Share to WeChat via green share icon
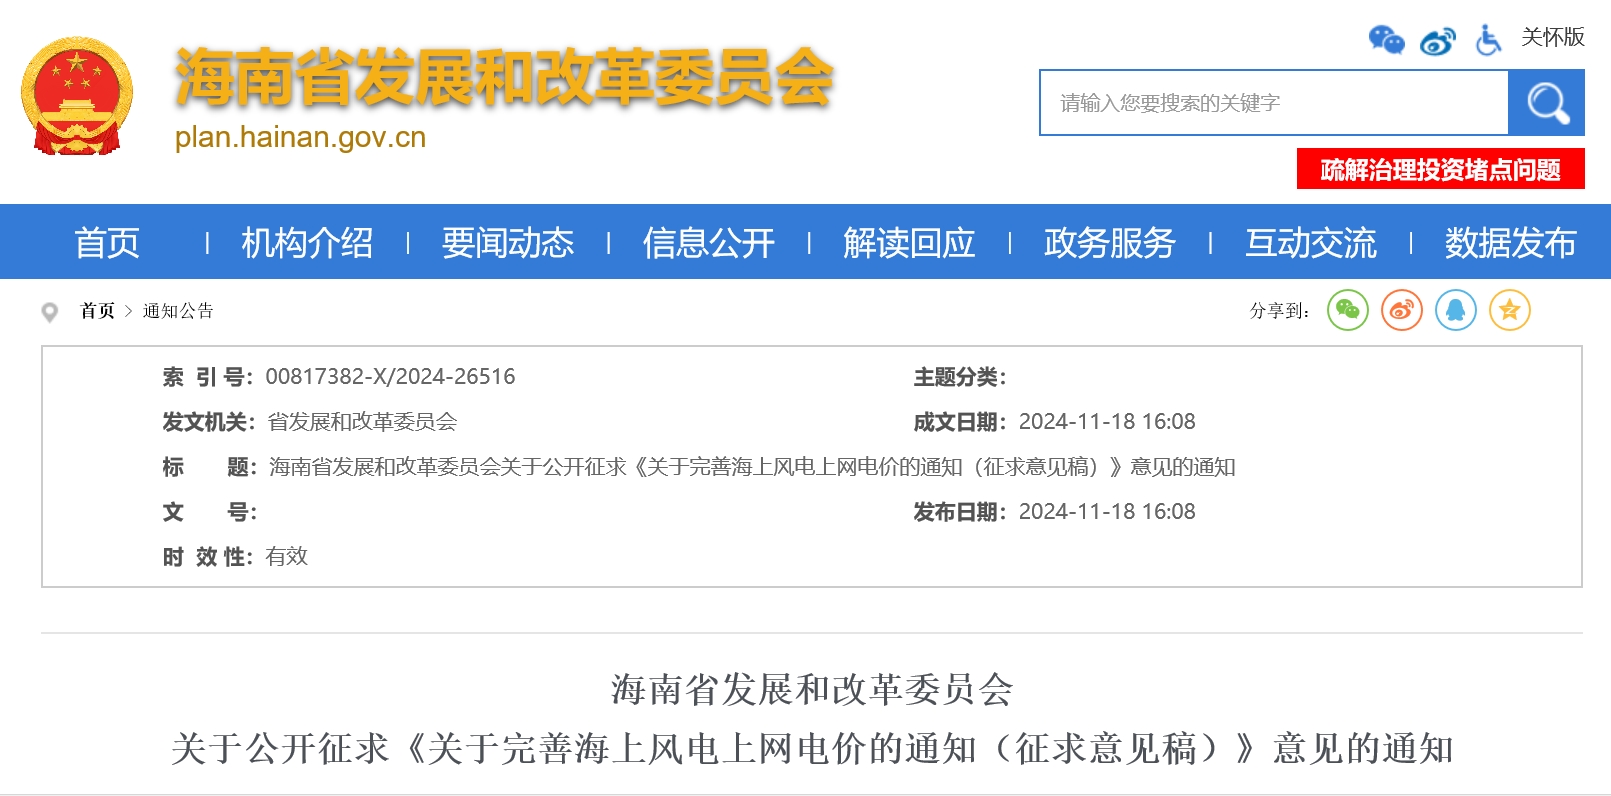Image resolution: width=1611 pixels, height=796 pixels. pyautogui.click(x=1347, y=310)
